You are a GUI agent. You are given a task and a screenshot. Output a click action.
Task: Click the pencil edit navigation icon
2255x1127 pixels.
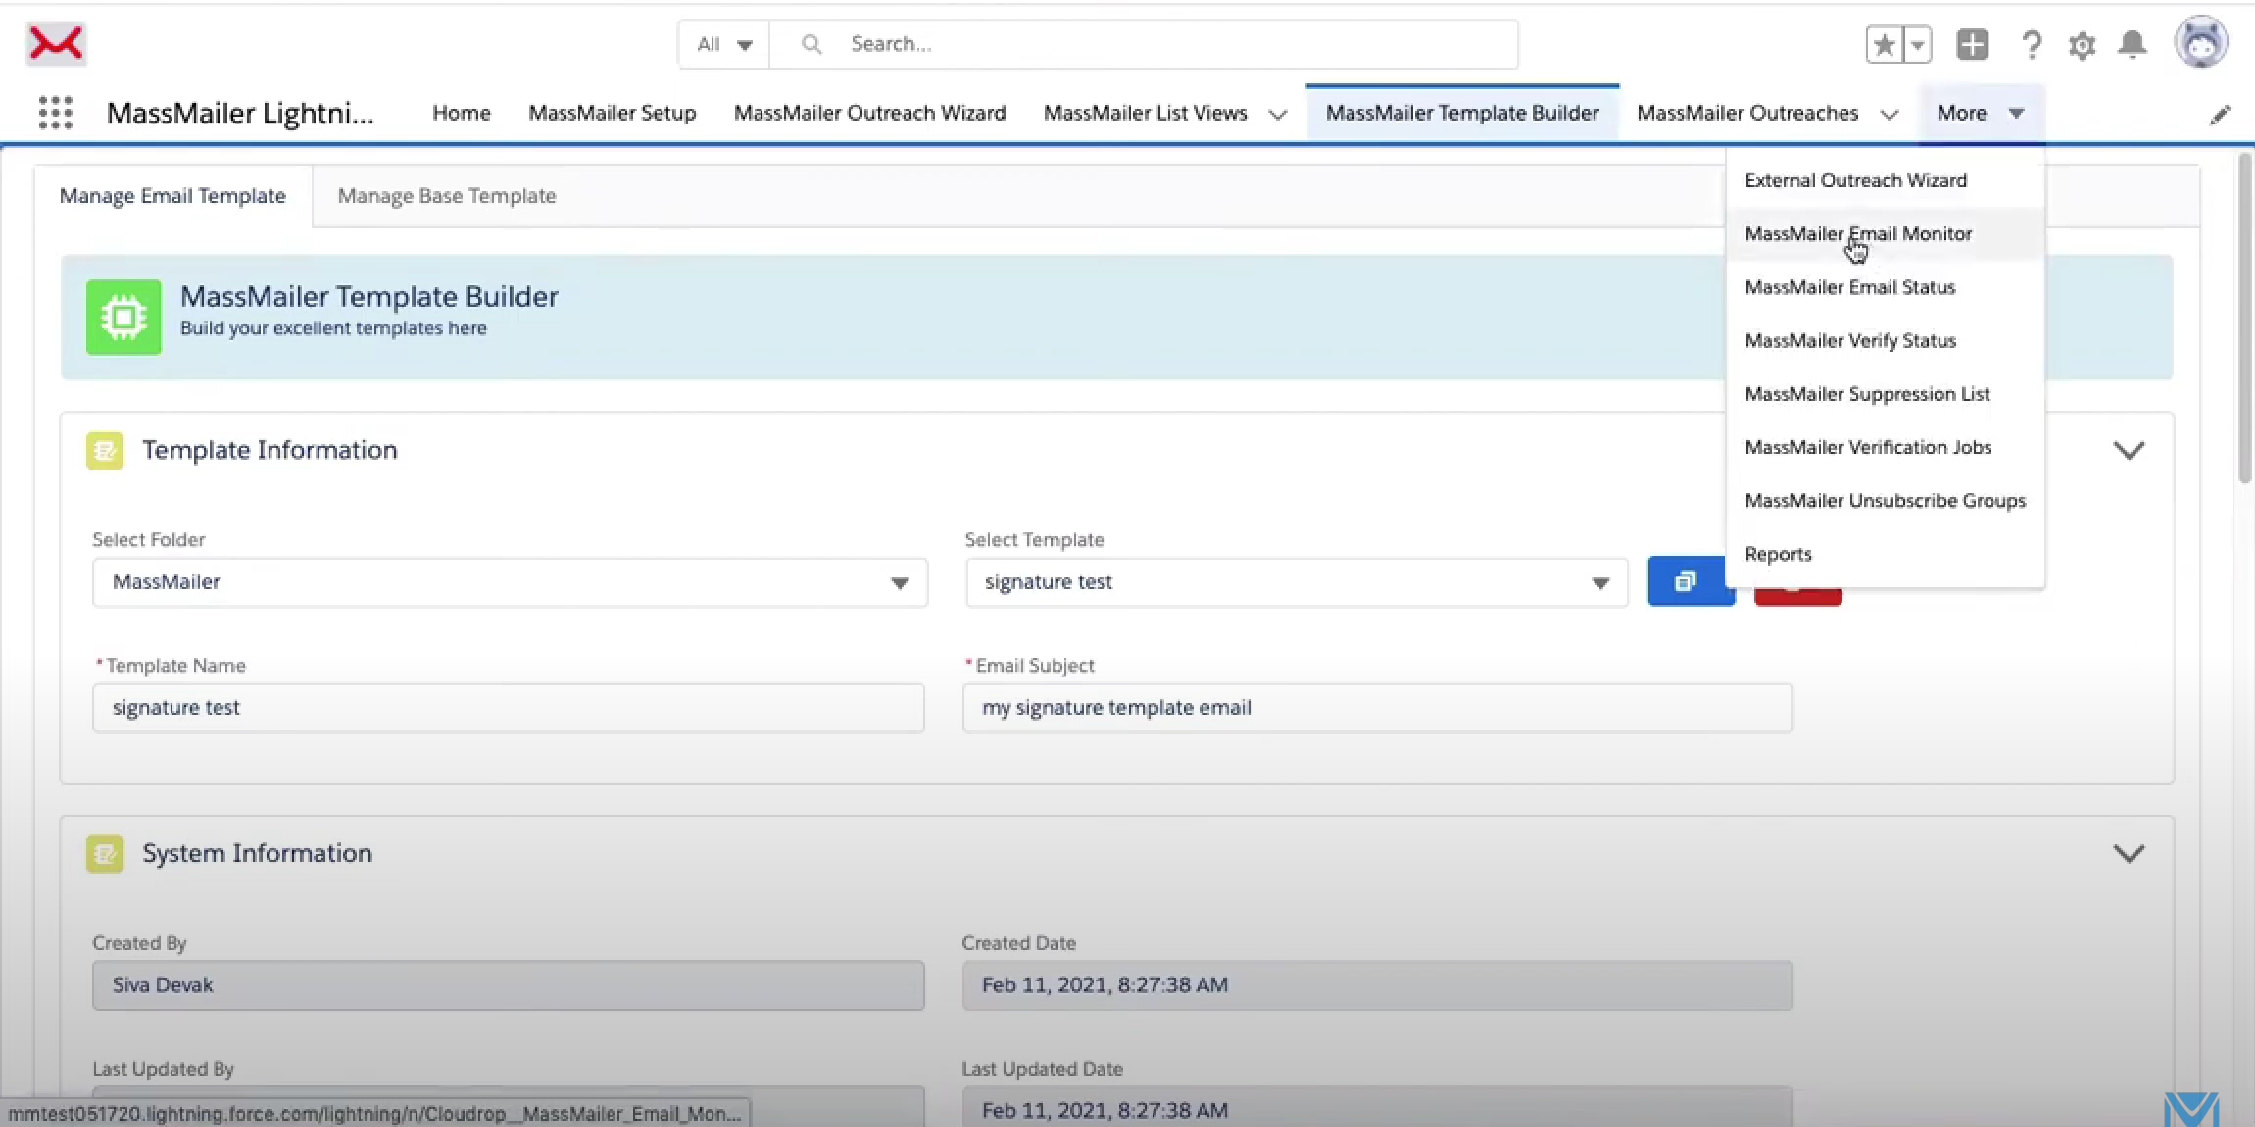point(2220,114)
